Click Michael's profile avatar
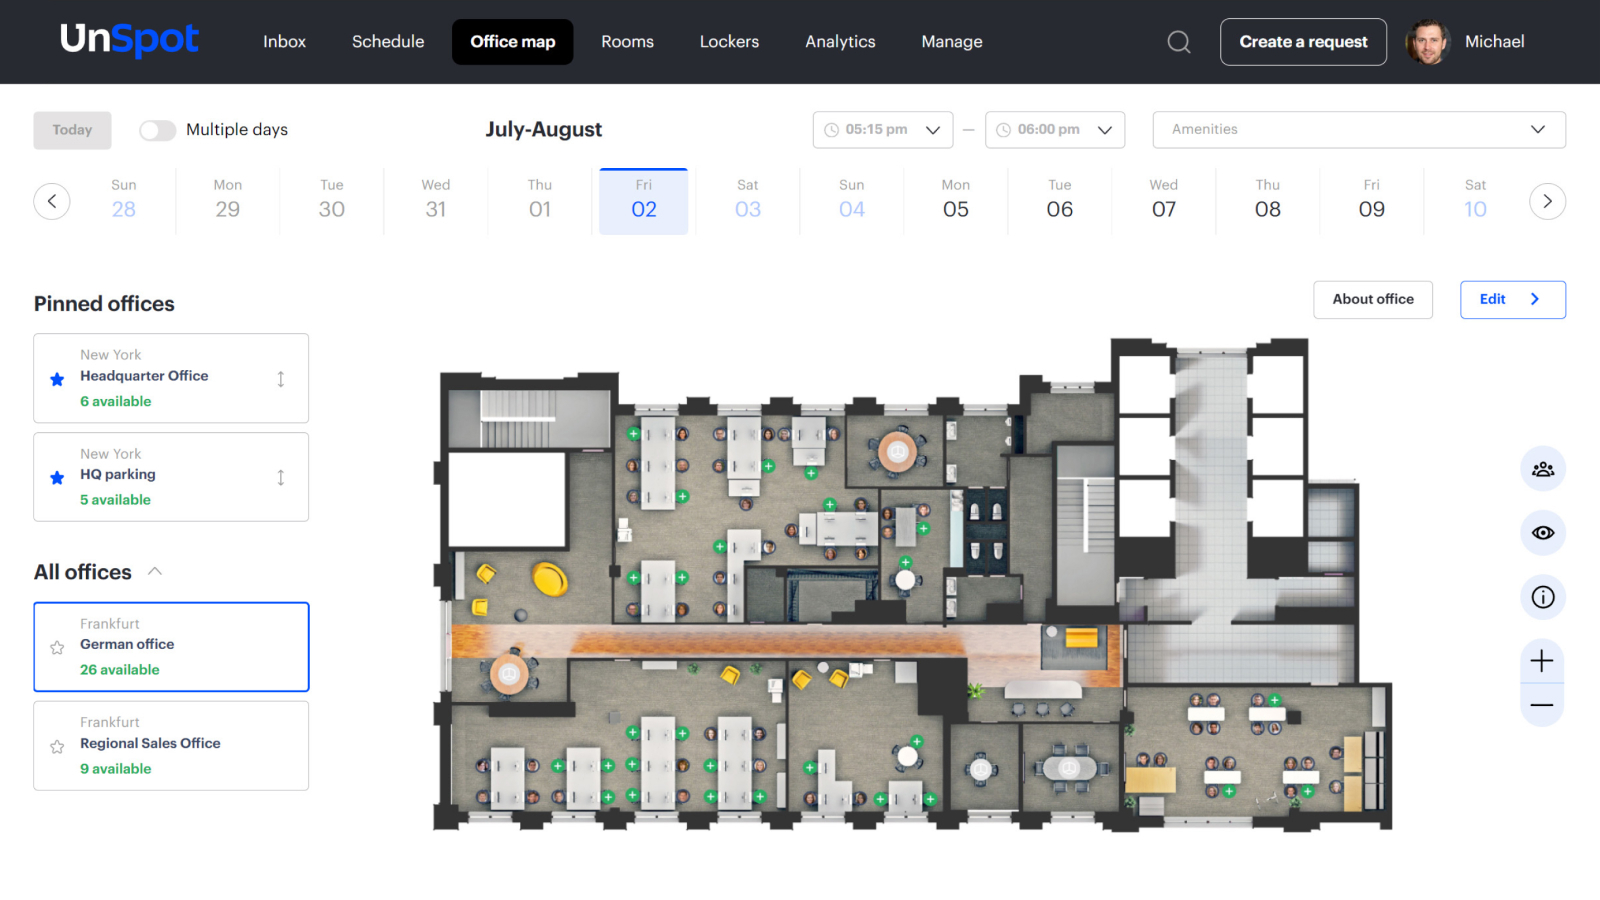Screen dimensions: 1600x900 1427,42
